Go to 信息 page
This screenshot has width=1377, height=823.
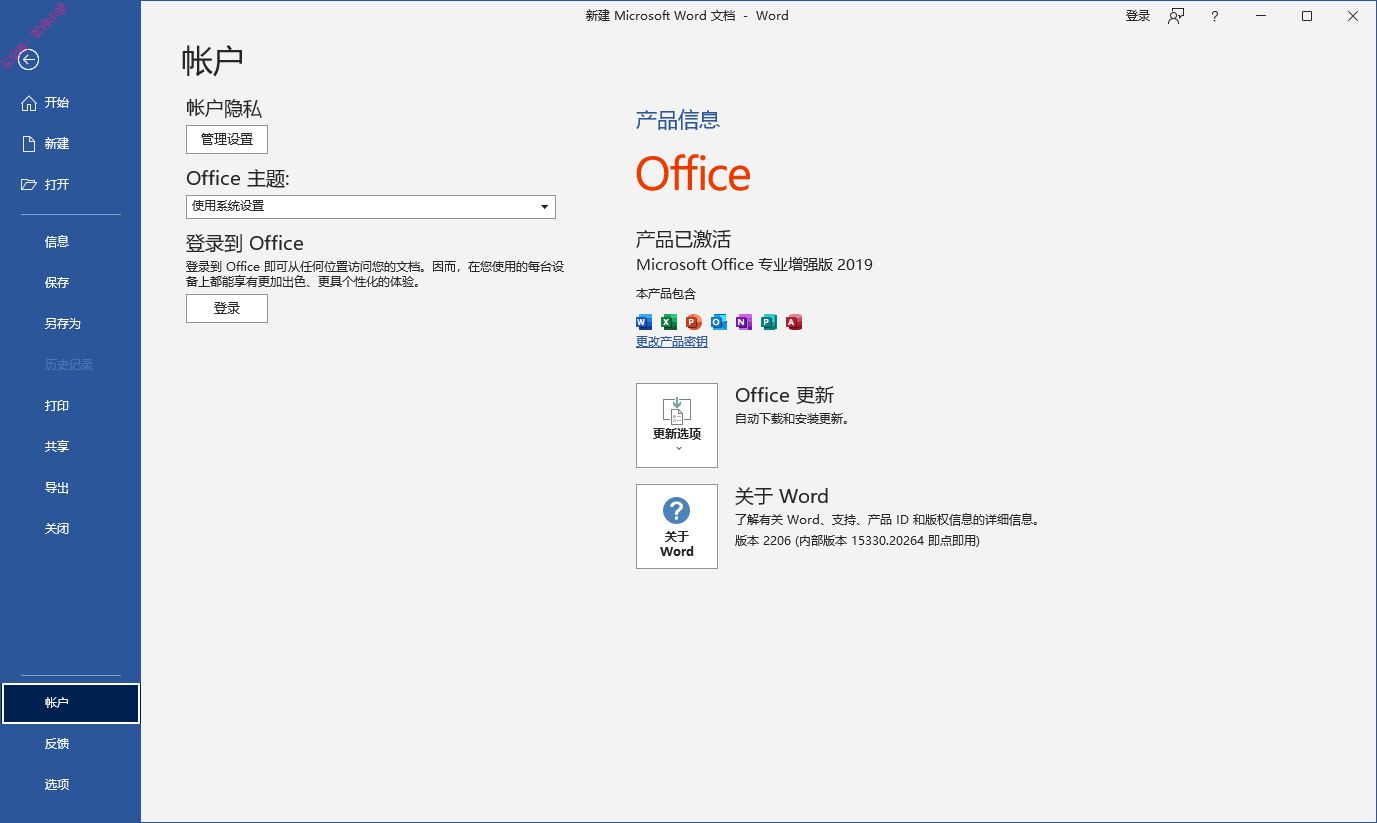[70, 242]
